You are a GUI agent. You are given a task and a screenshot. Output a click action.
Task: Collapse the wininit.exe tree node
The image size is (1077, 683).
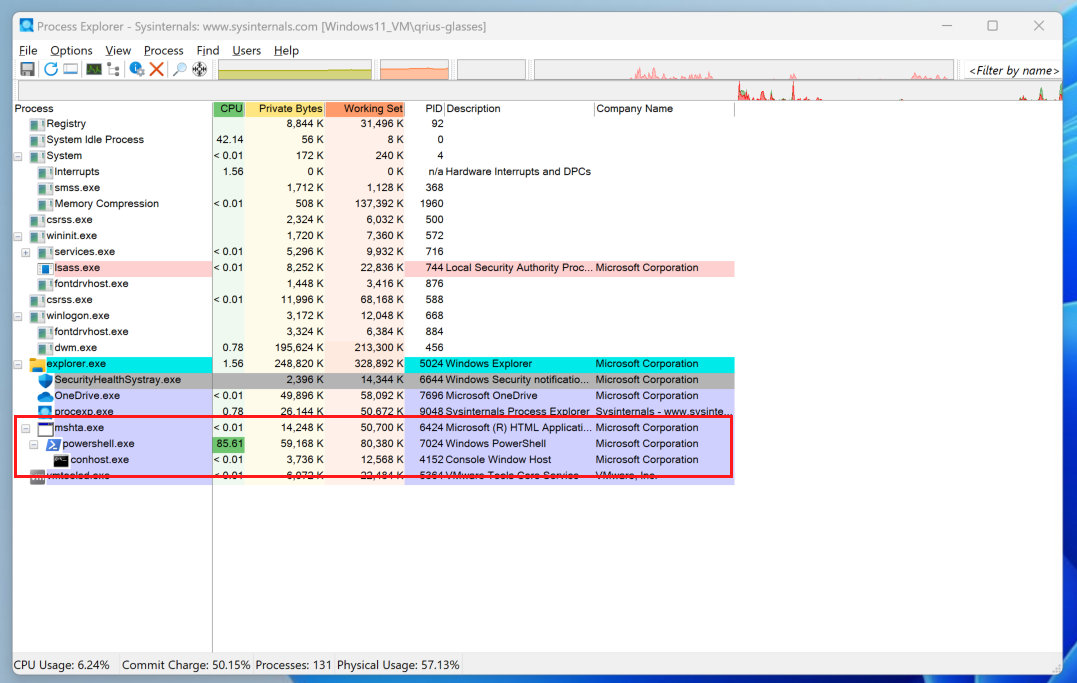(18, 236)
